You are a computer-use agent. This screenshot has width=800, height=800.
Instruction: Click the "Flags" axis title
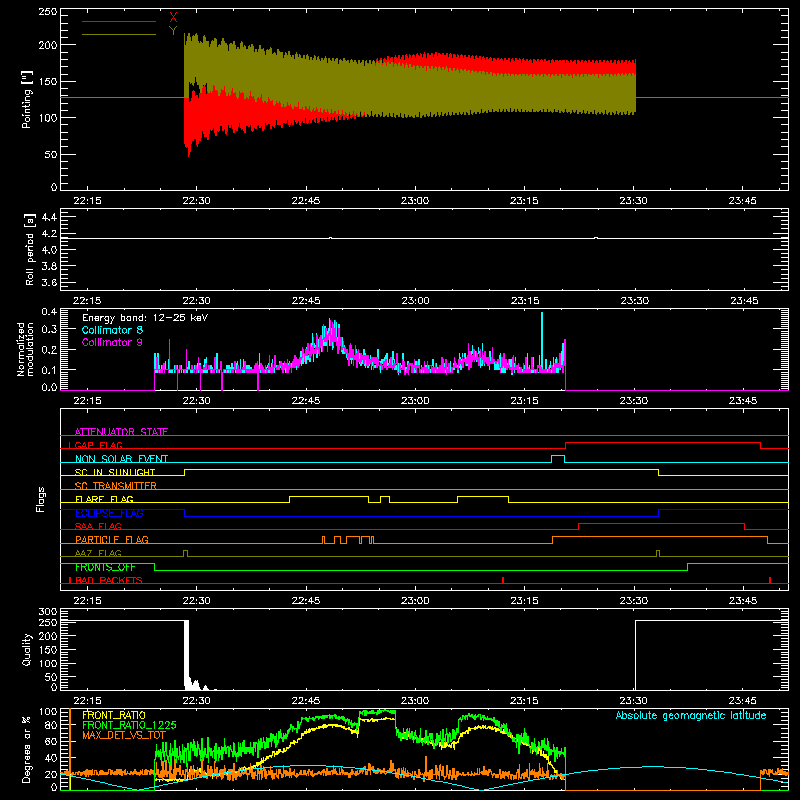[x=41, y=499]
